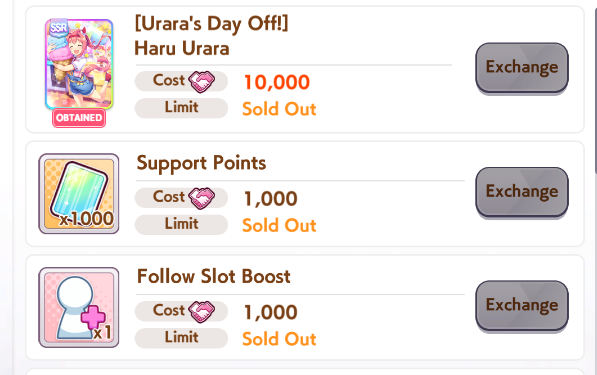Tap the handshake heart icon beside cost 10,000
This screenshot has width=597, height=375.
[x=201, y=81]
